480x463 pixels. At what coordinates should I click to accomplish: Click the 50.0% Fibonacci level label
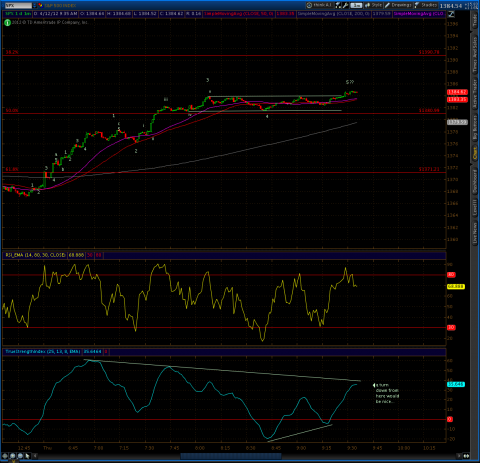click(12, 110)
